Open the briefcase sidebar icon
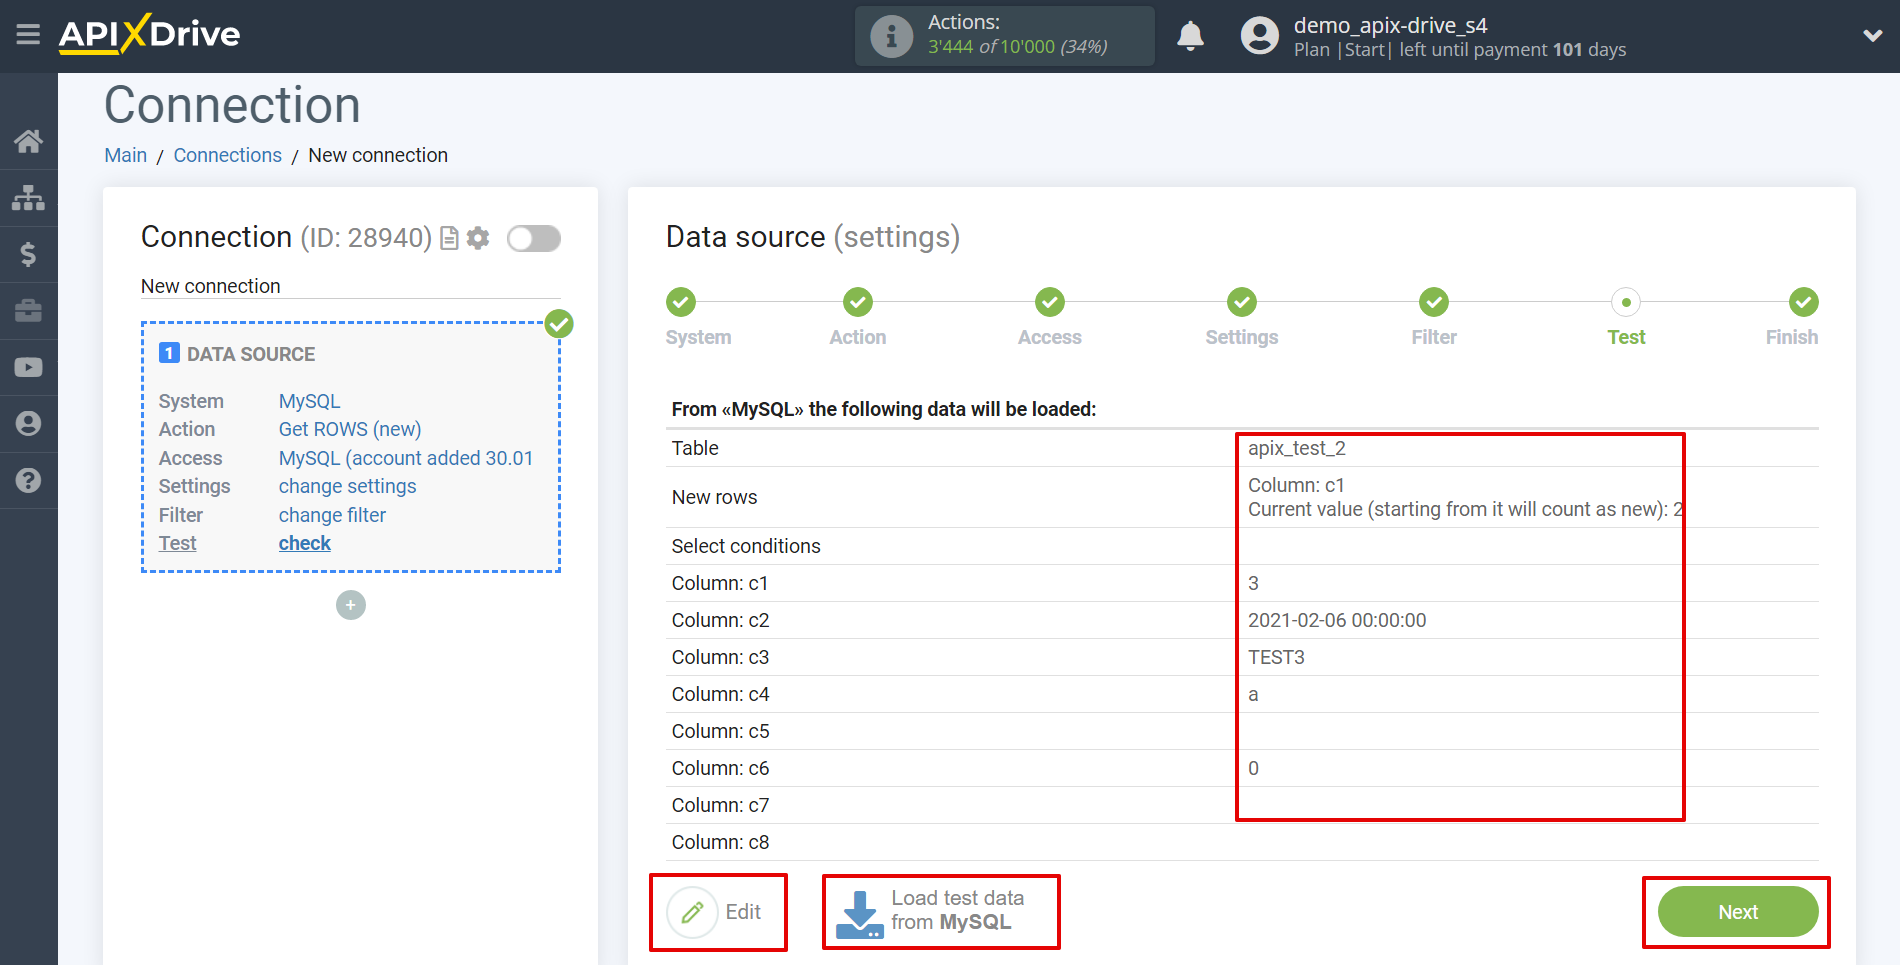Screen dimensions: 1900x965 click(x=28, y=311)
